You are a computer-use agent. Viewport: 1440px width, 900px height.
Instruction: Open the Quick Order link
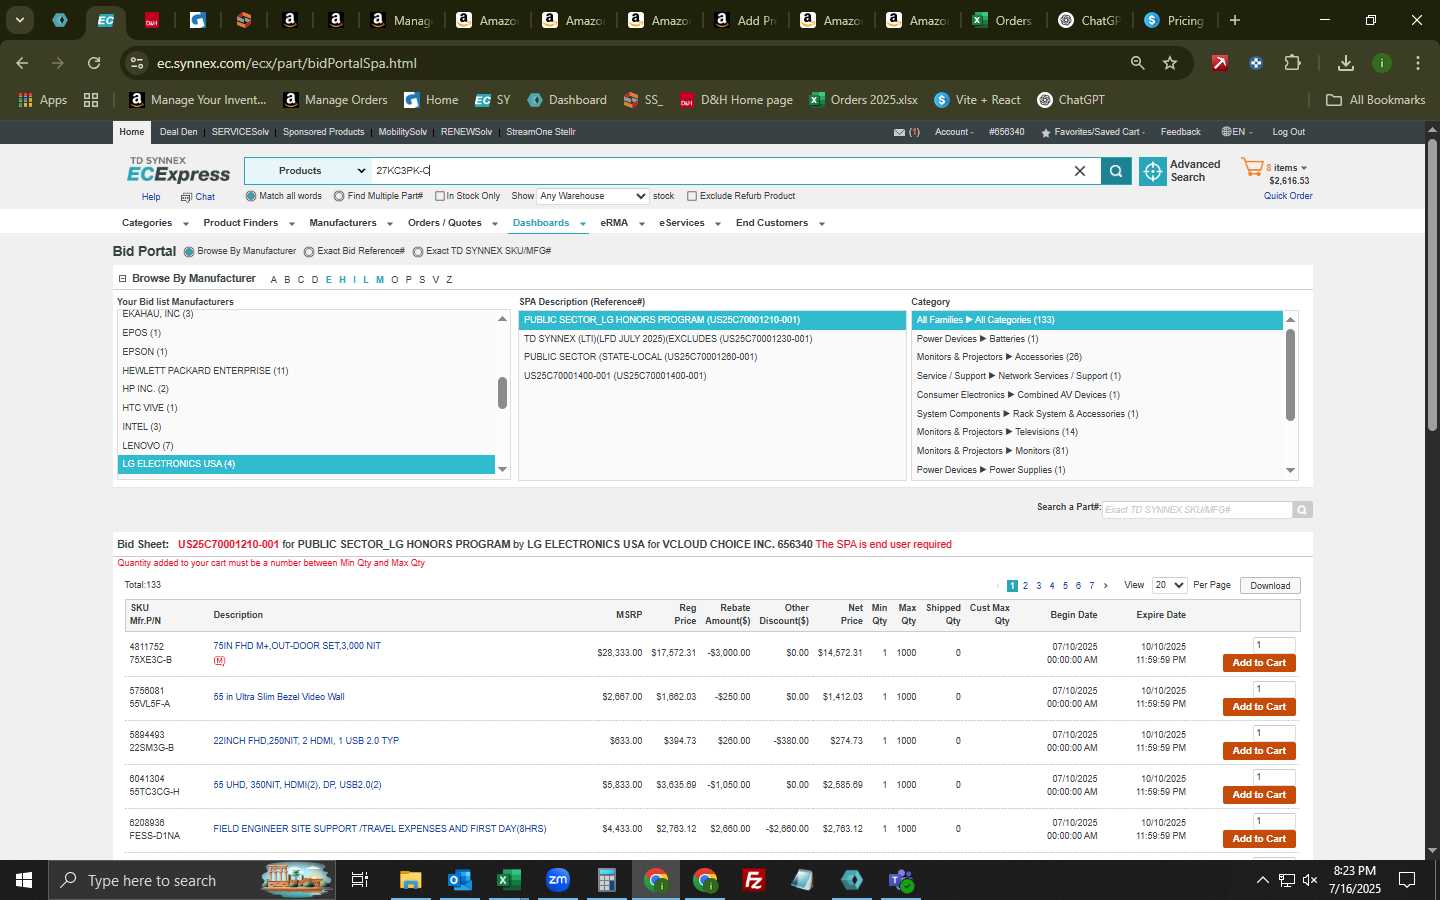click(1288, 196)
